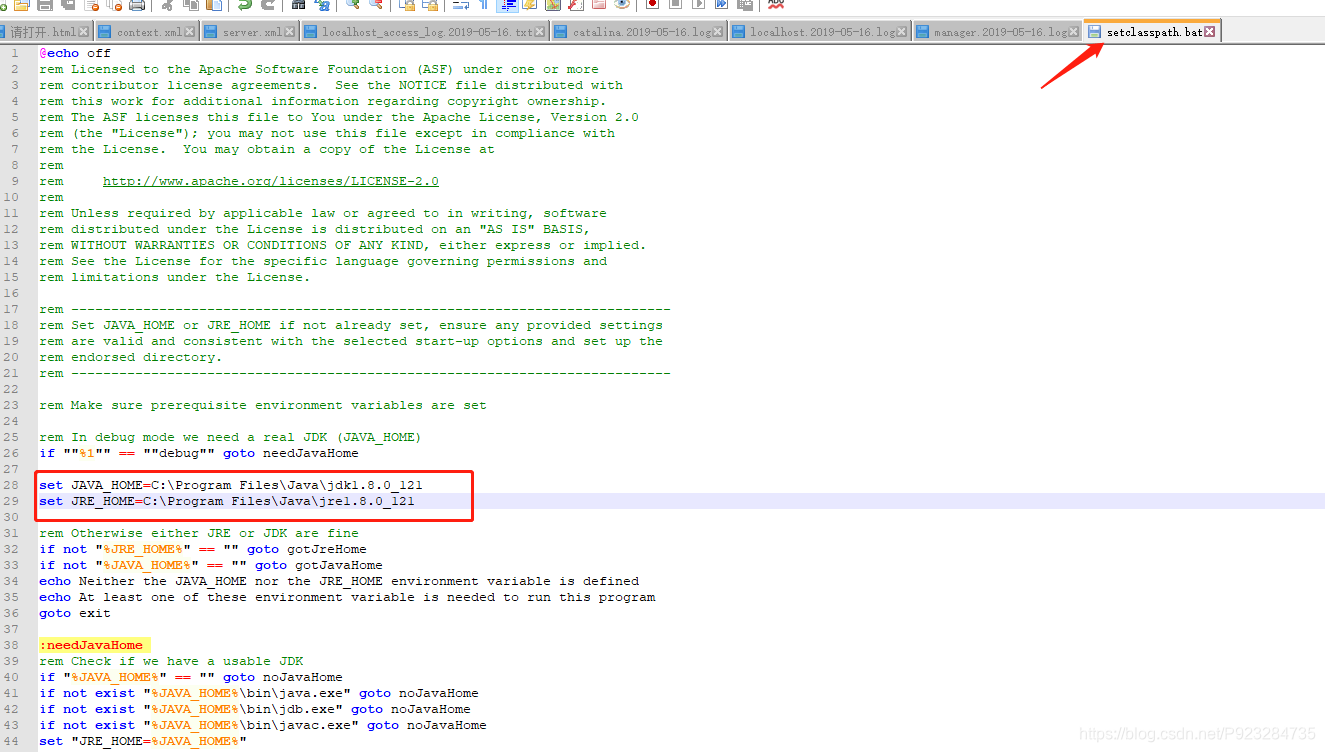Image resolution: width=1325 pixels, height=752 pixels.
Task: Toggle synchronized vertical scrolling icon
Action: tap(407, 5)
